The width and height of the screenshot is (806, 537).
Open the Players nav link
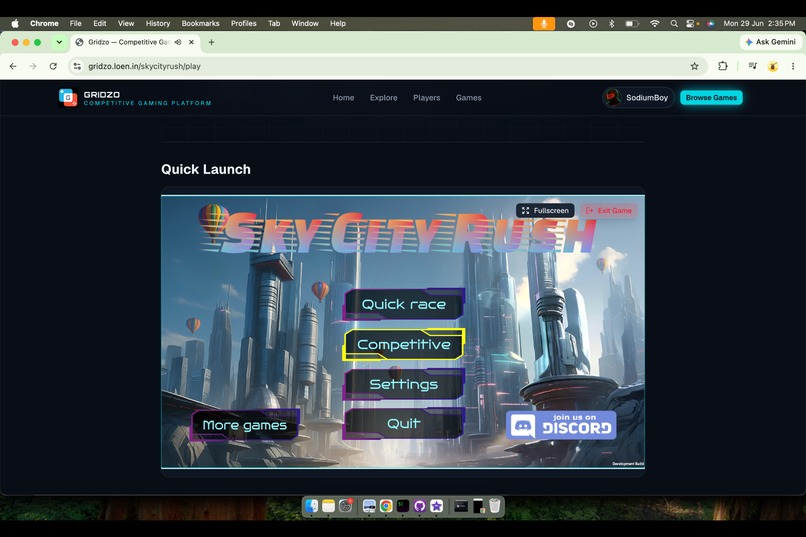coord(427,98)
